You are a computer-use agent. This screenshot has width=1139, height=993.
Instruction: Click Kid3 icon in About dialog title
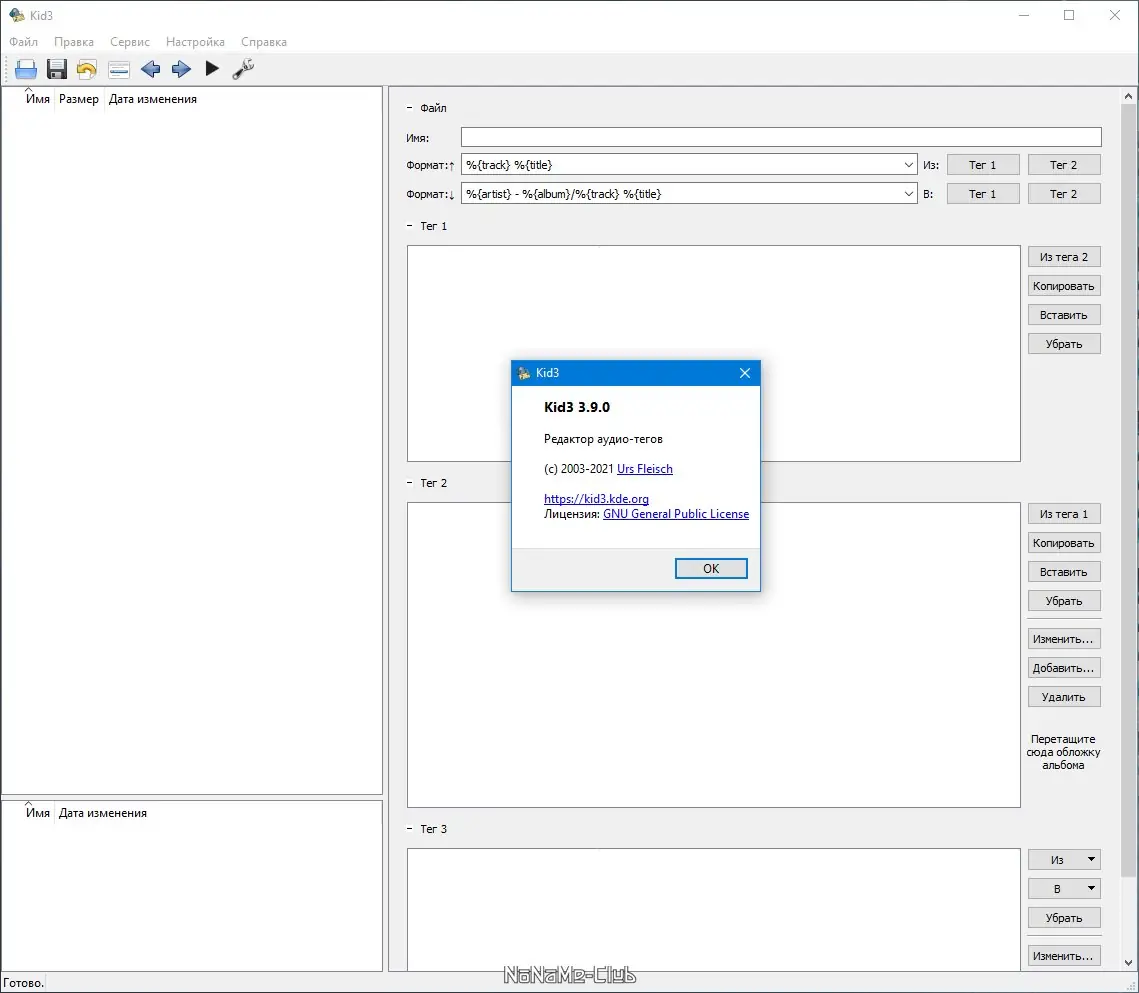click(x=524, y=373)
